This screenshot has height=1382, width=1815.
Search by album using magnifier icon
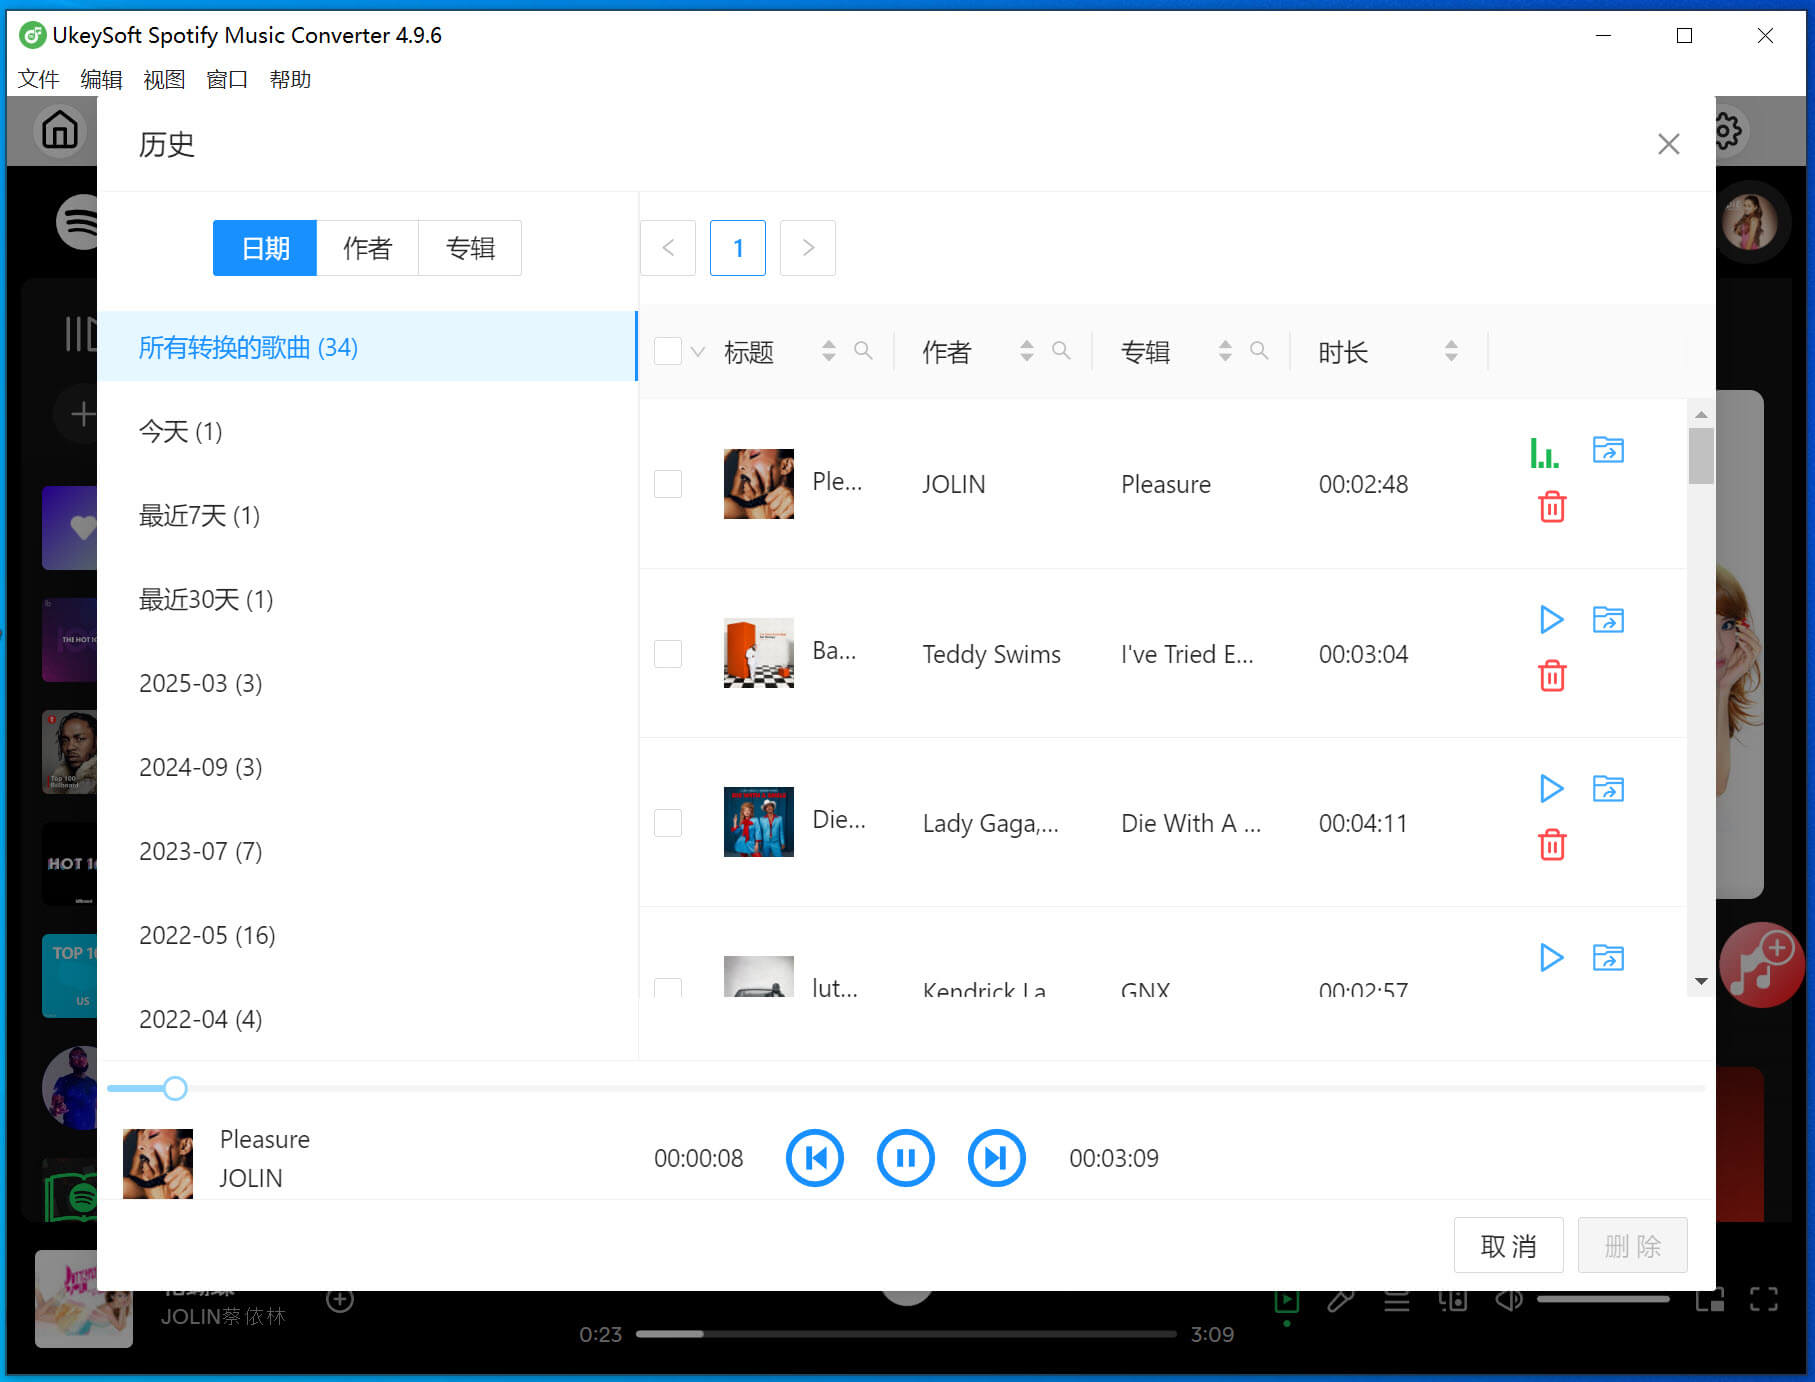pos(1259,351)
